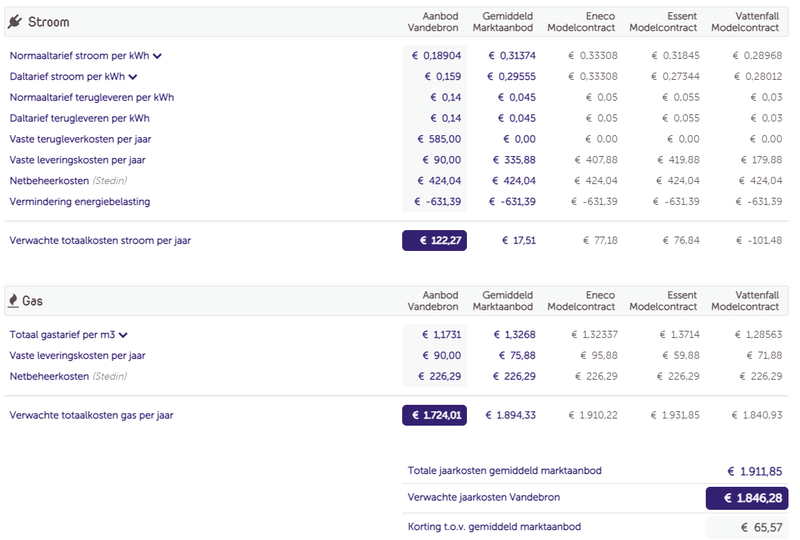Click Gemiddeld Marktaanbod header in Gas table

point(503,301)
